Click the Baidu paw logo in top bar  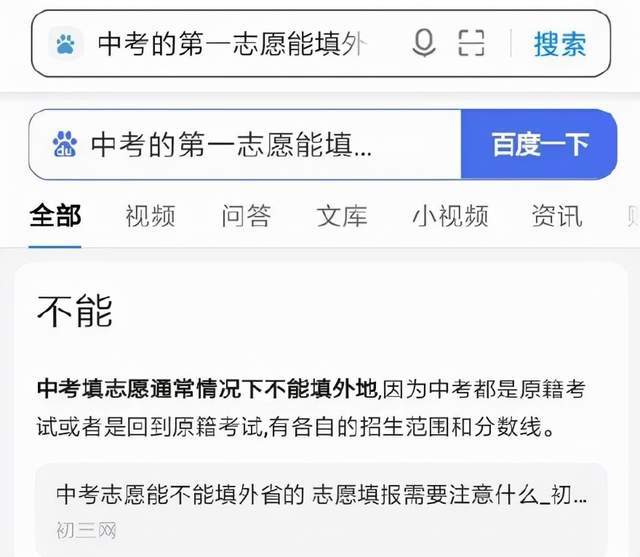[65, 44]
